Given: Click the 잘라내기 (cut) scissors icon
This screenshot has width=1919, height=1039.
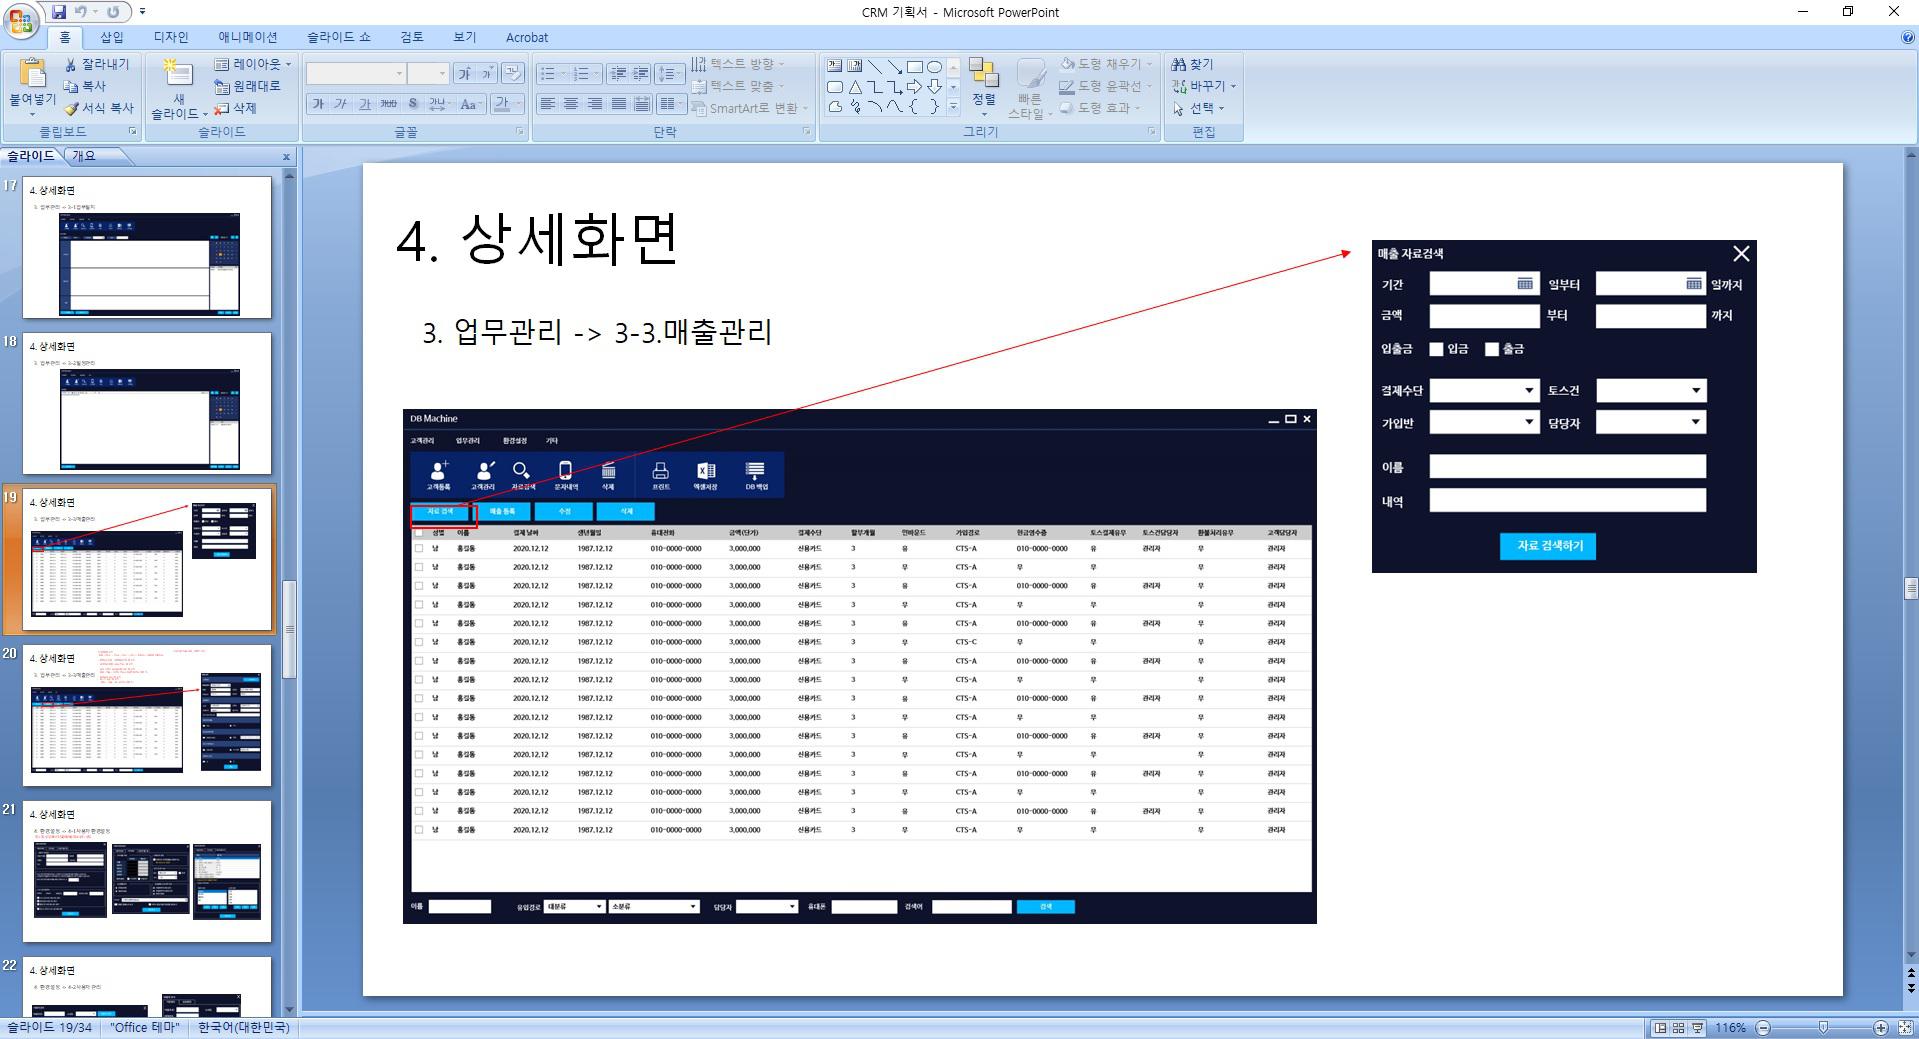Looking at the screenshot, I should point(71,64).
